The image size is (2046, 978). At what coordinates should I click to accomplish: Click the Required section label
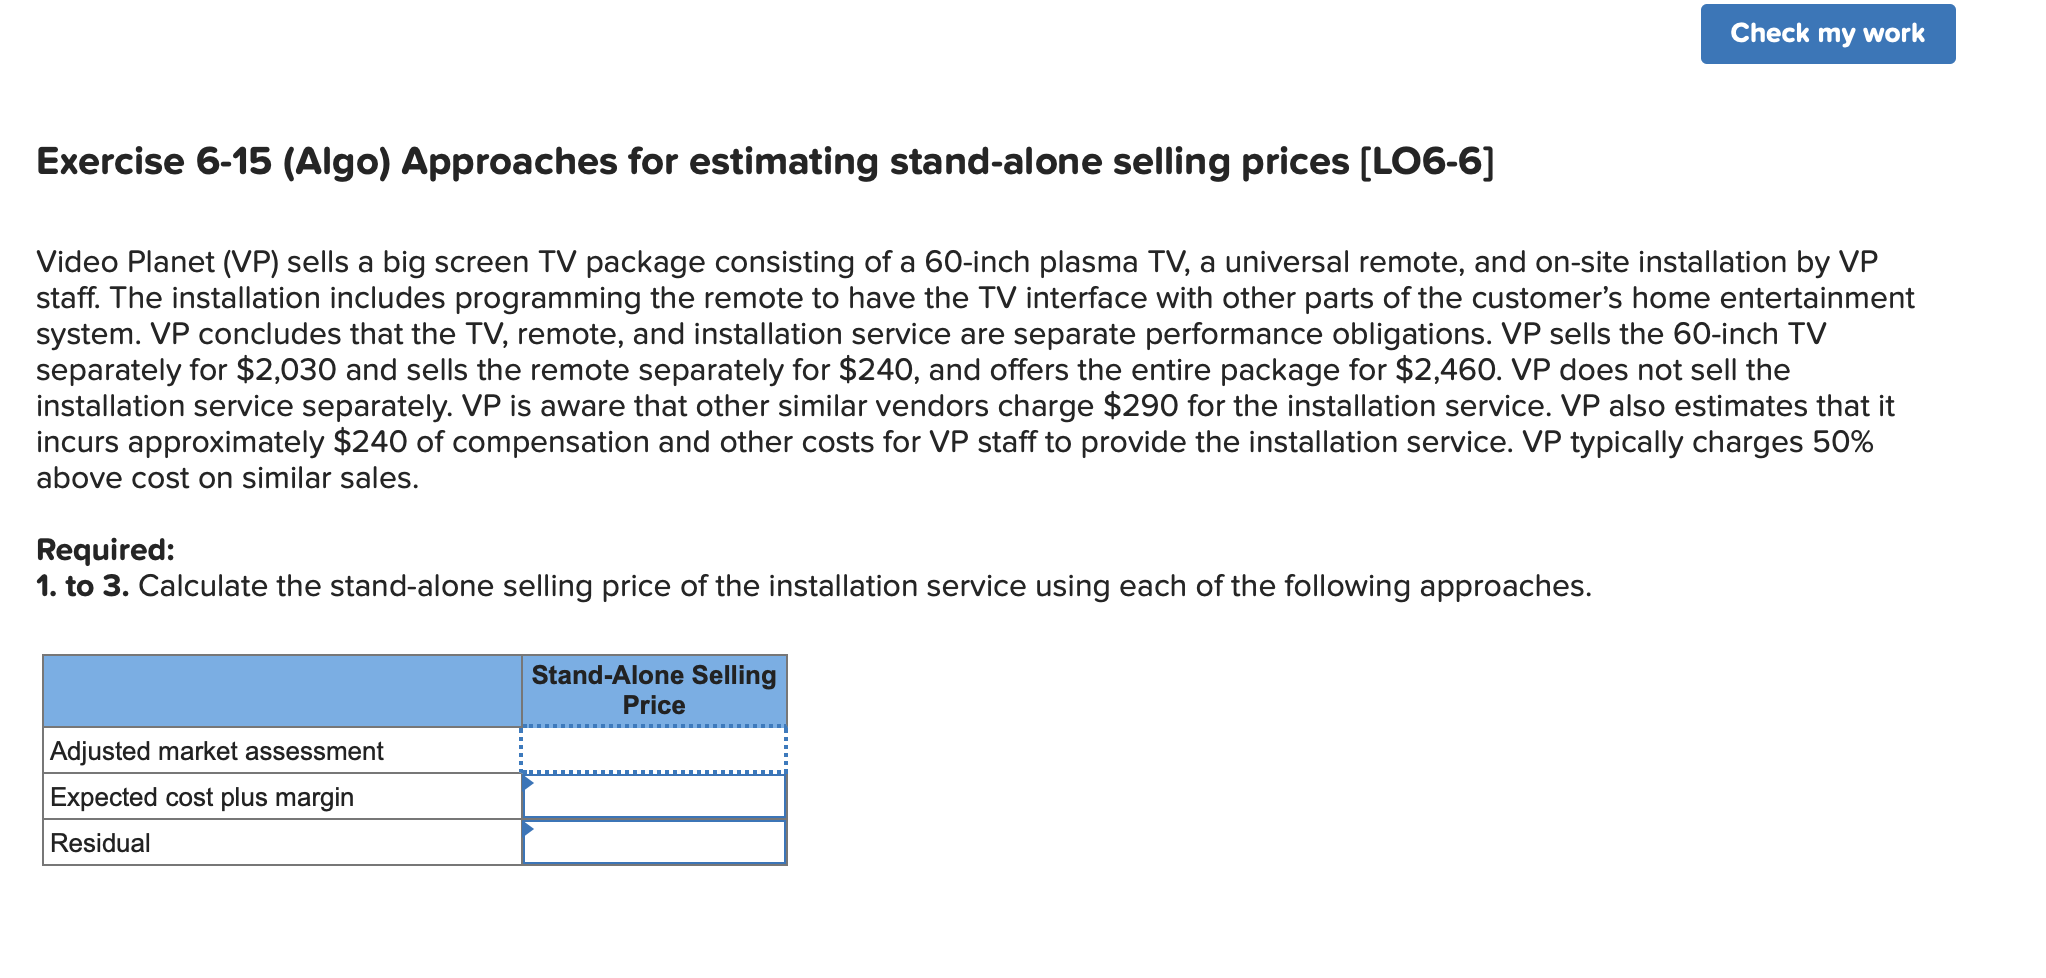[105, 548]
